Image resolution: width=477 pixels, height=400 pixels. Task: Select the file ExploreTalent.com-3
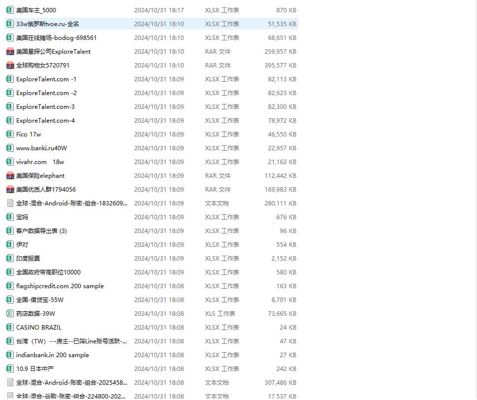[x=45, y=107]
